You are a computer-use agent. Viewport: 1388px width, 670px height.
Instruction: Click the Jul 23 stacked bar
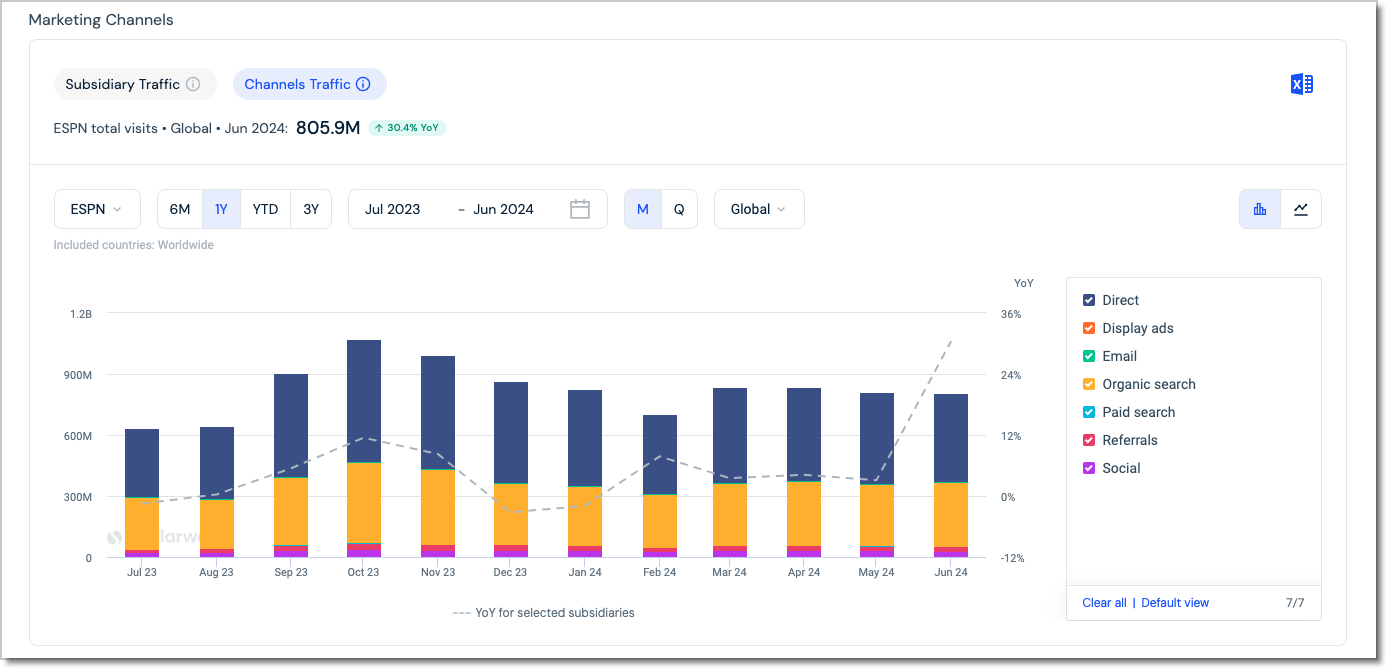click(142, 494)
